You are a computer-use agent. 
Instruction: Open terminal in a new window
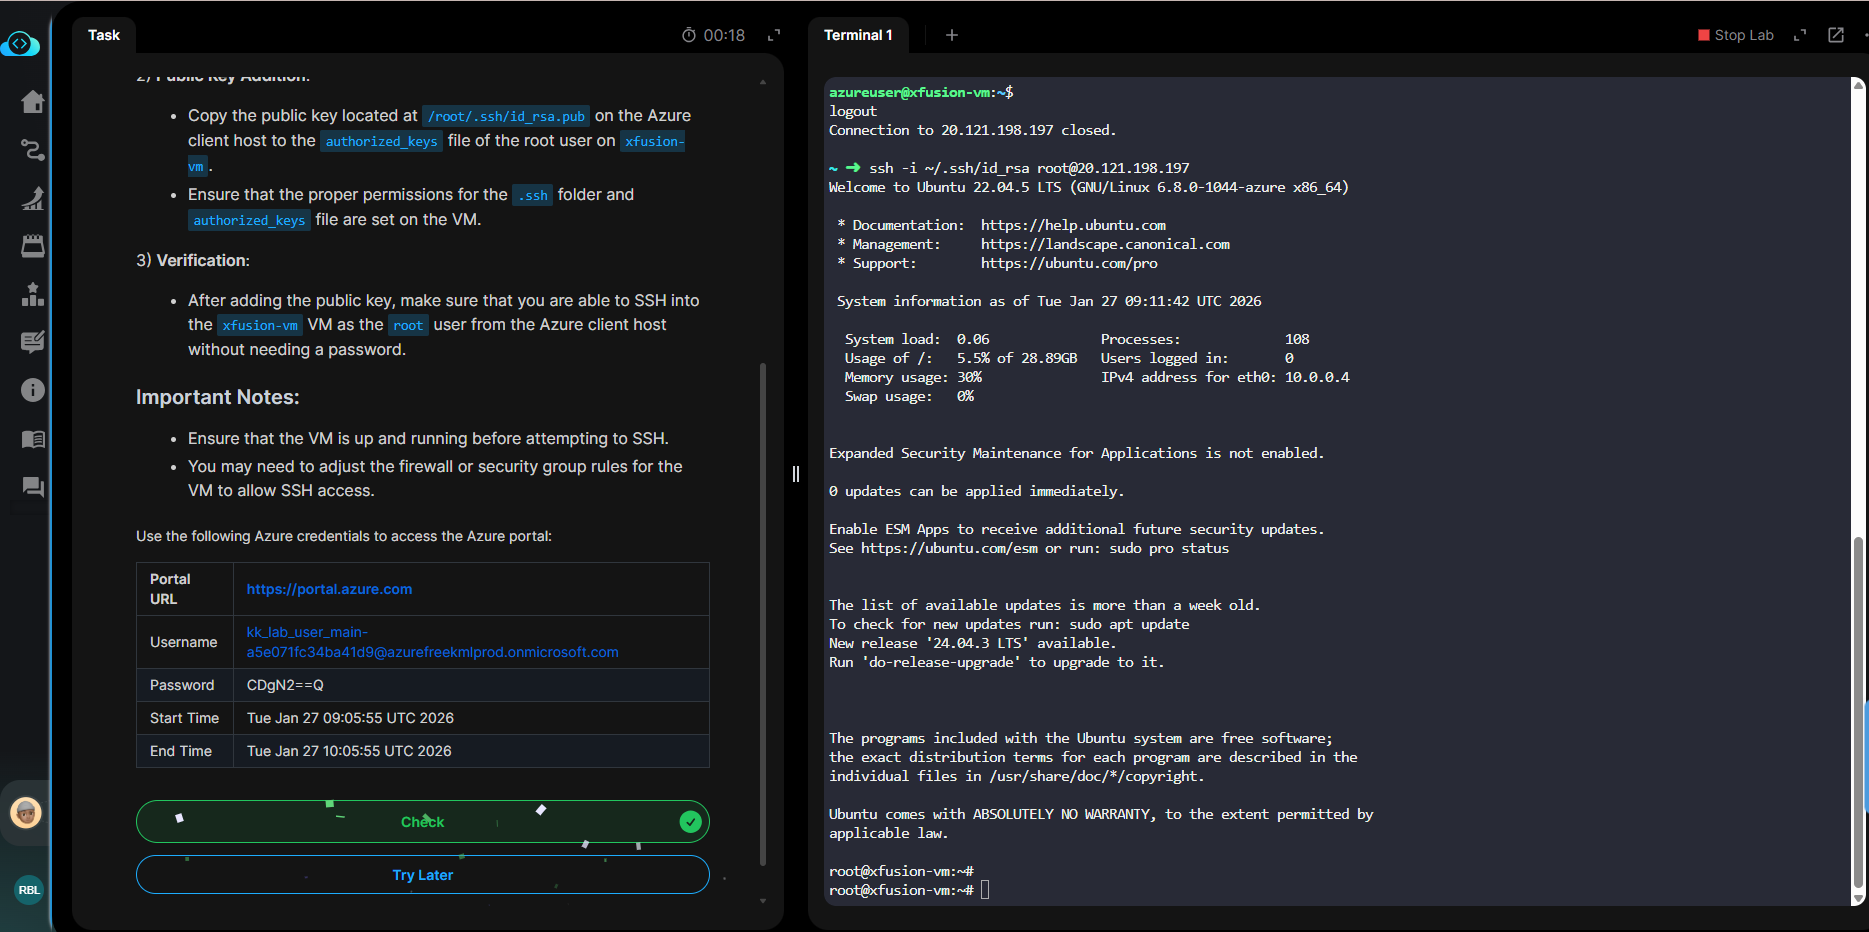coord(1836,35)
